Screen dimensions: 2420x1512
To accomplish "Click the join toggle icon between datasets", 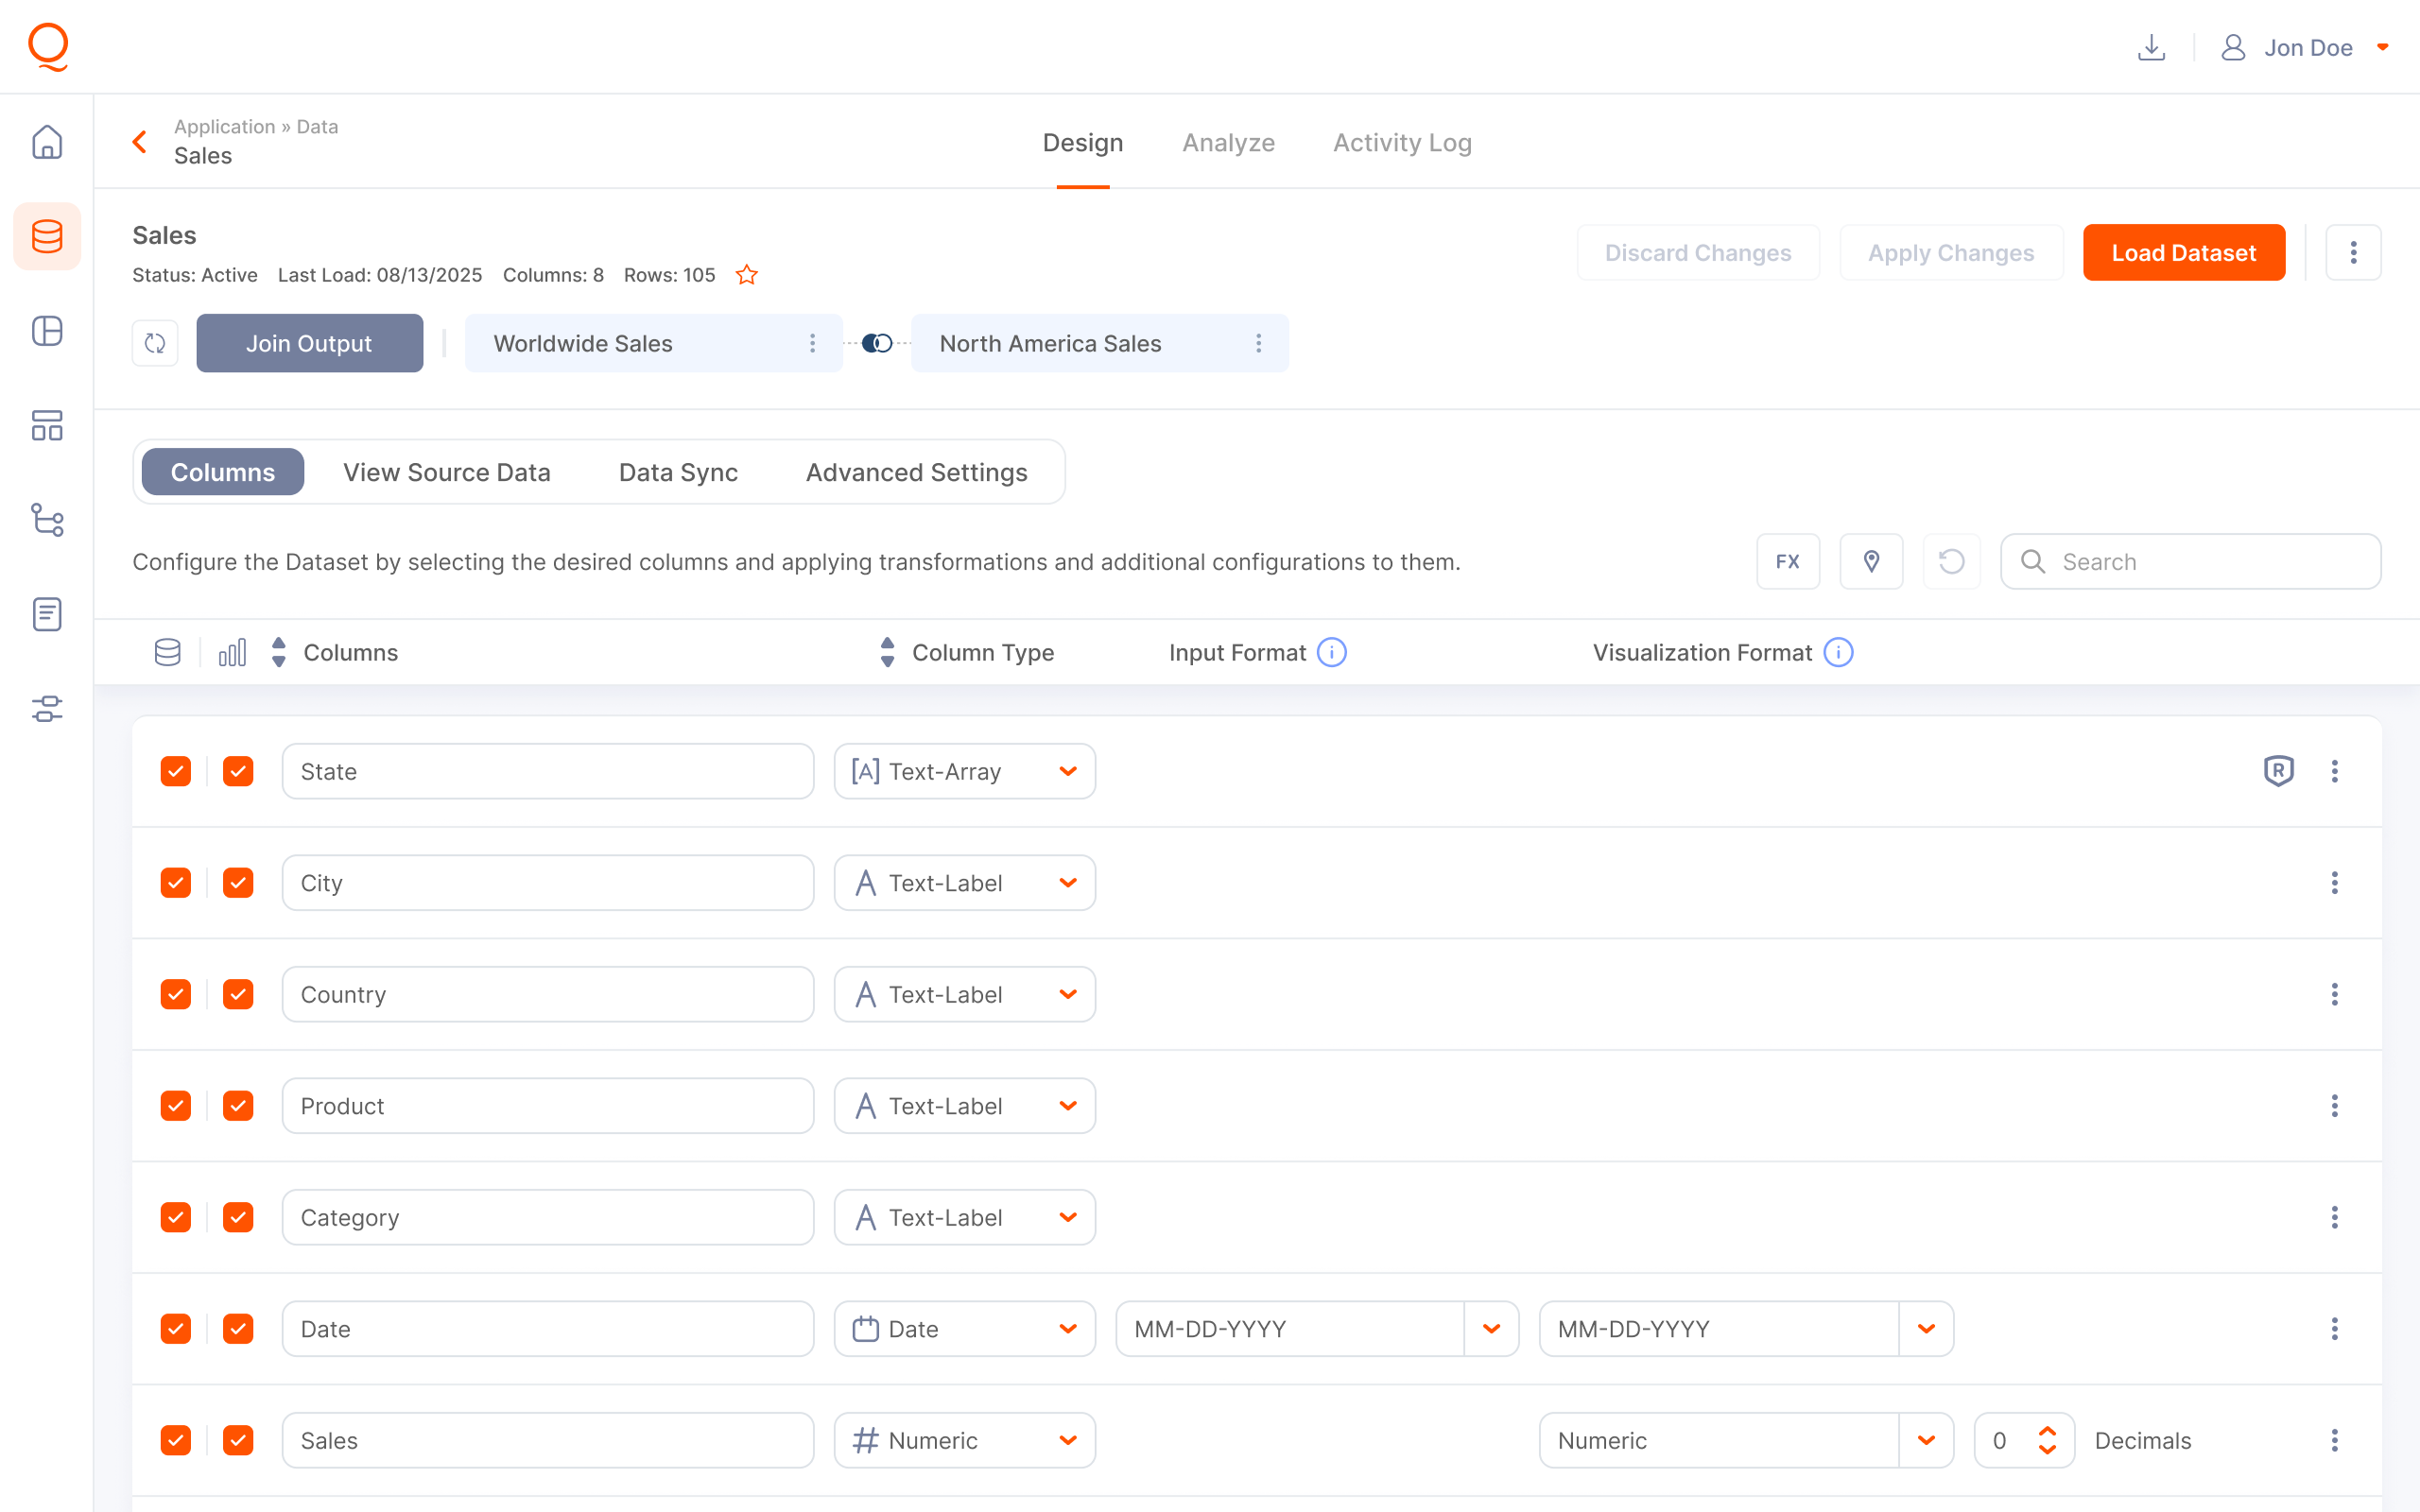I will [x=877, y=343].
